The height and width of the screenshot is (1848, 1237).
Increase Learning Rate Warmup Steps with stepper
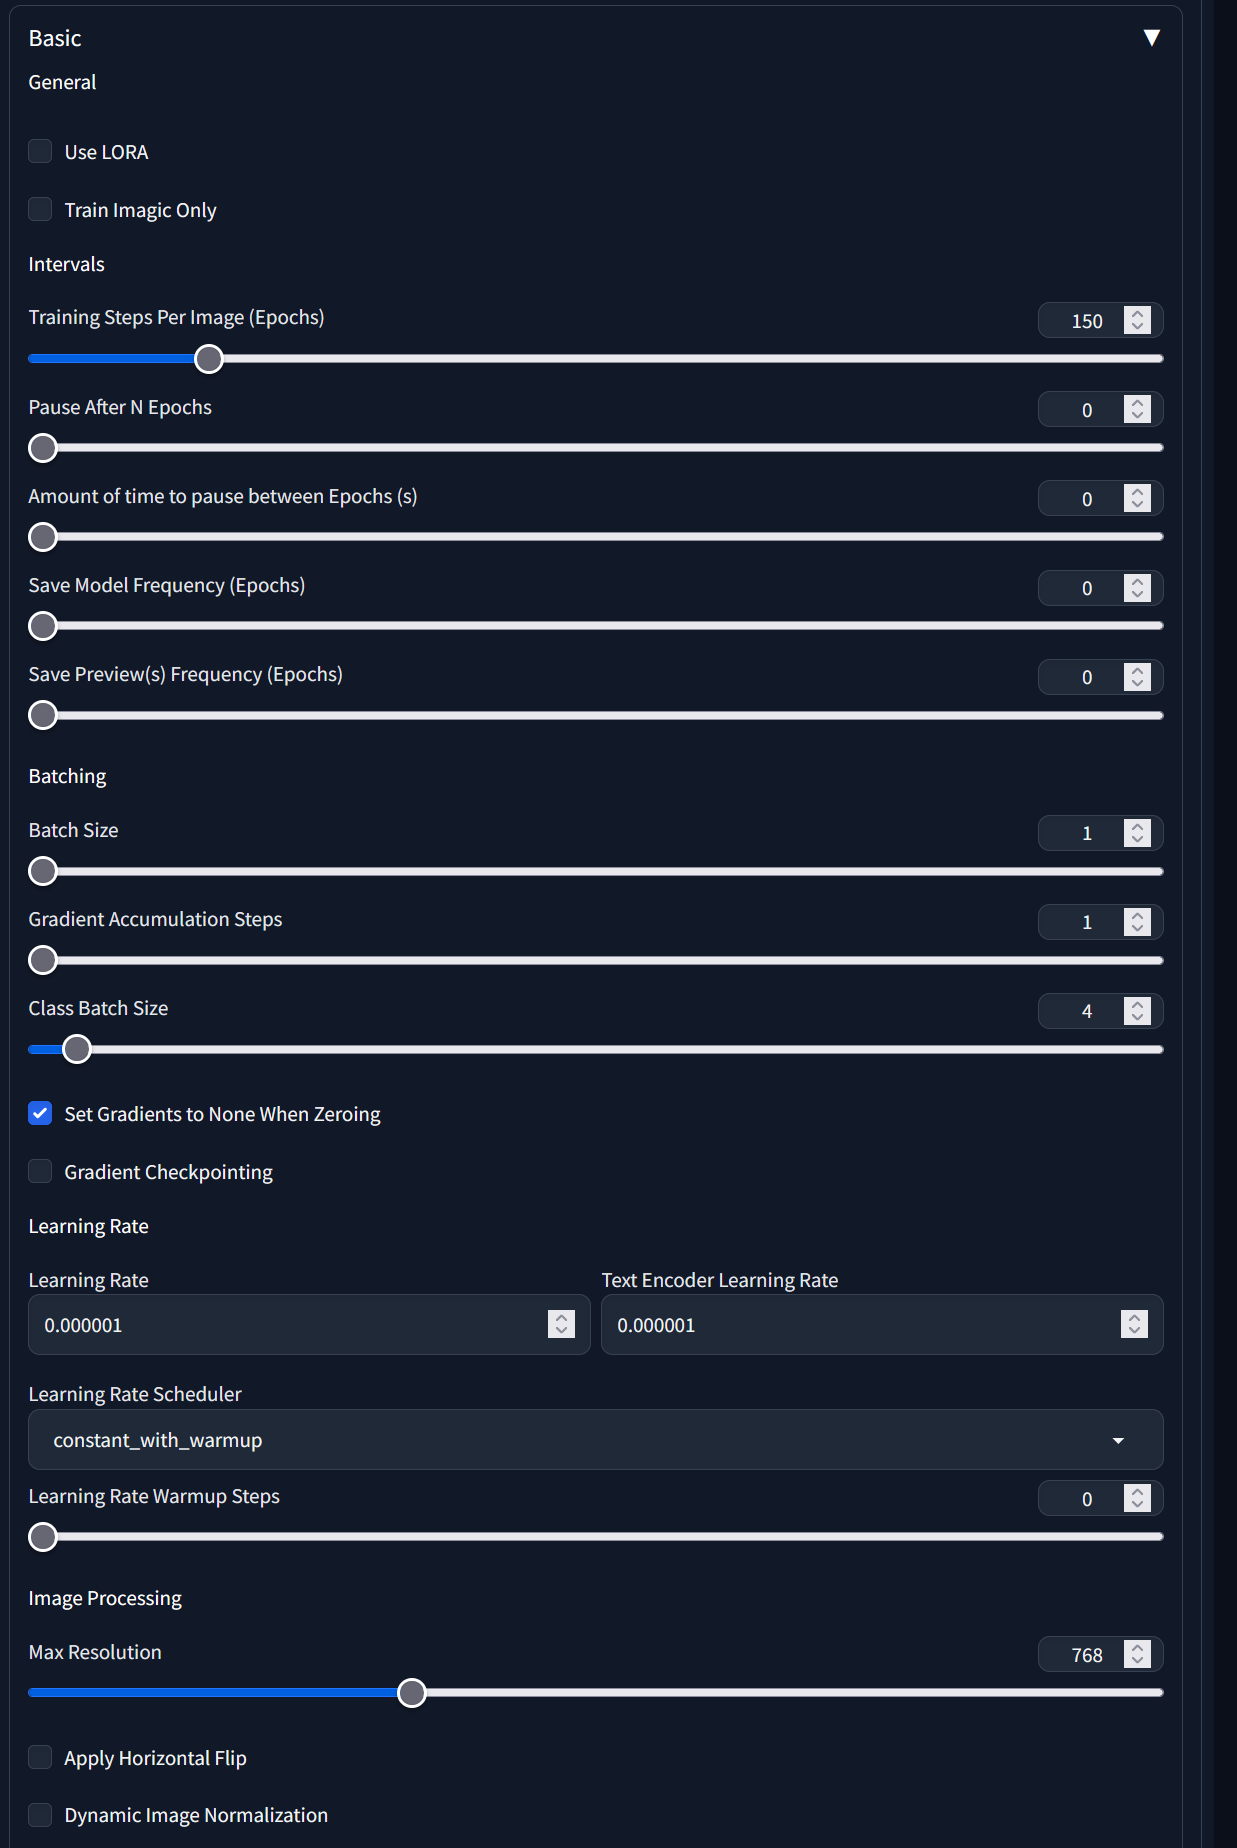tap(1137, 1492)
